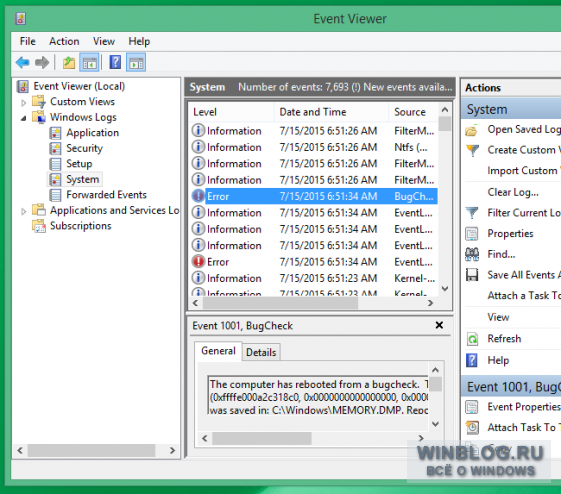
Task: Click Attach Task To This Event icon
Action: point(472,427)
